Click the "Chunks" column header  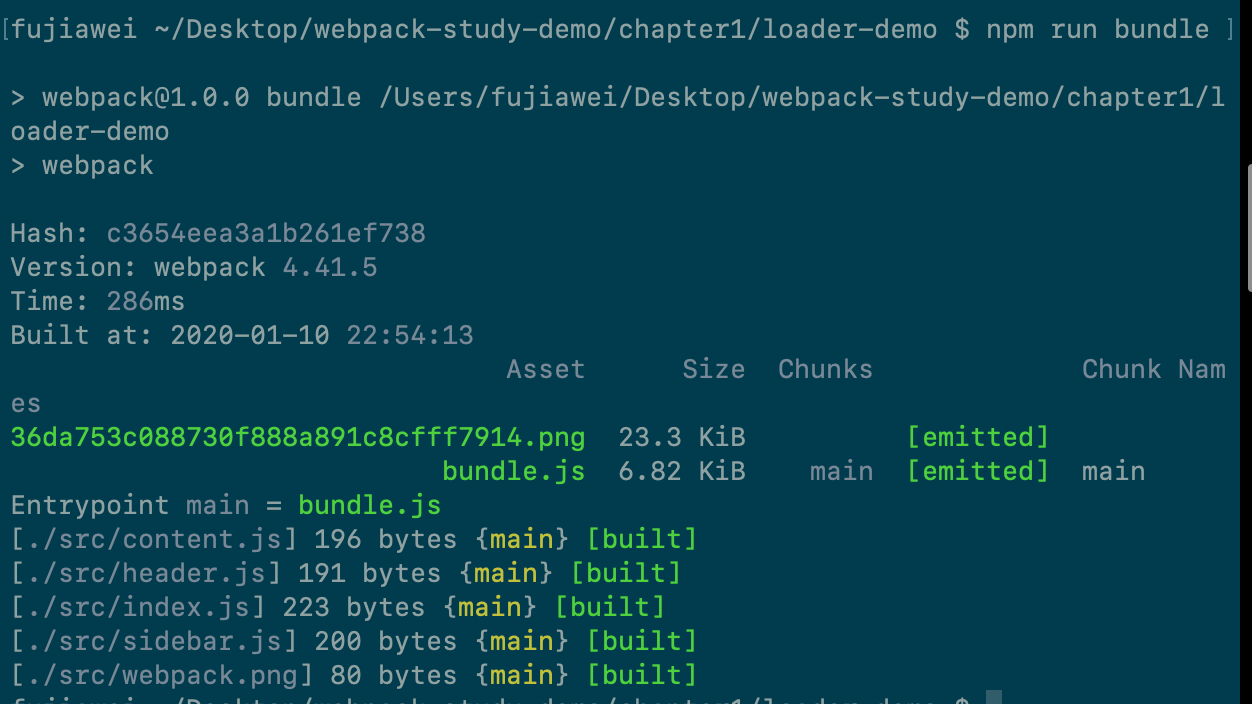click(825, 369)
